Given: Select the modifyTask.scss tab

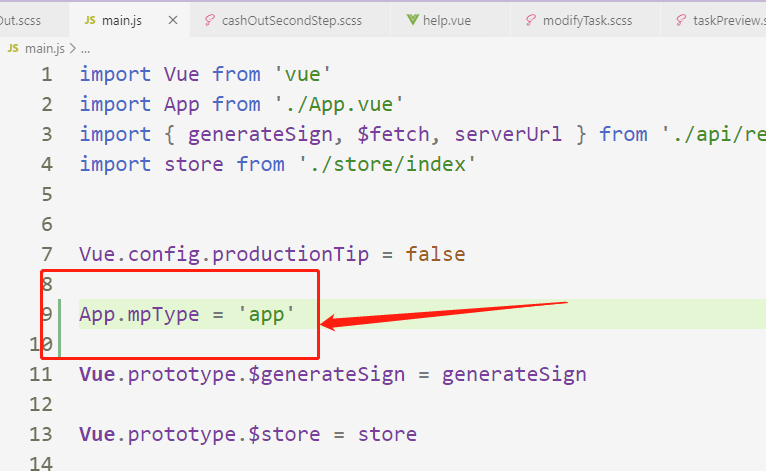Looking at the screenshot, I should click(x=586, y=20).
